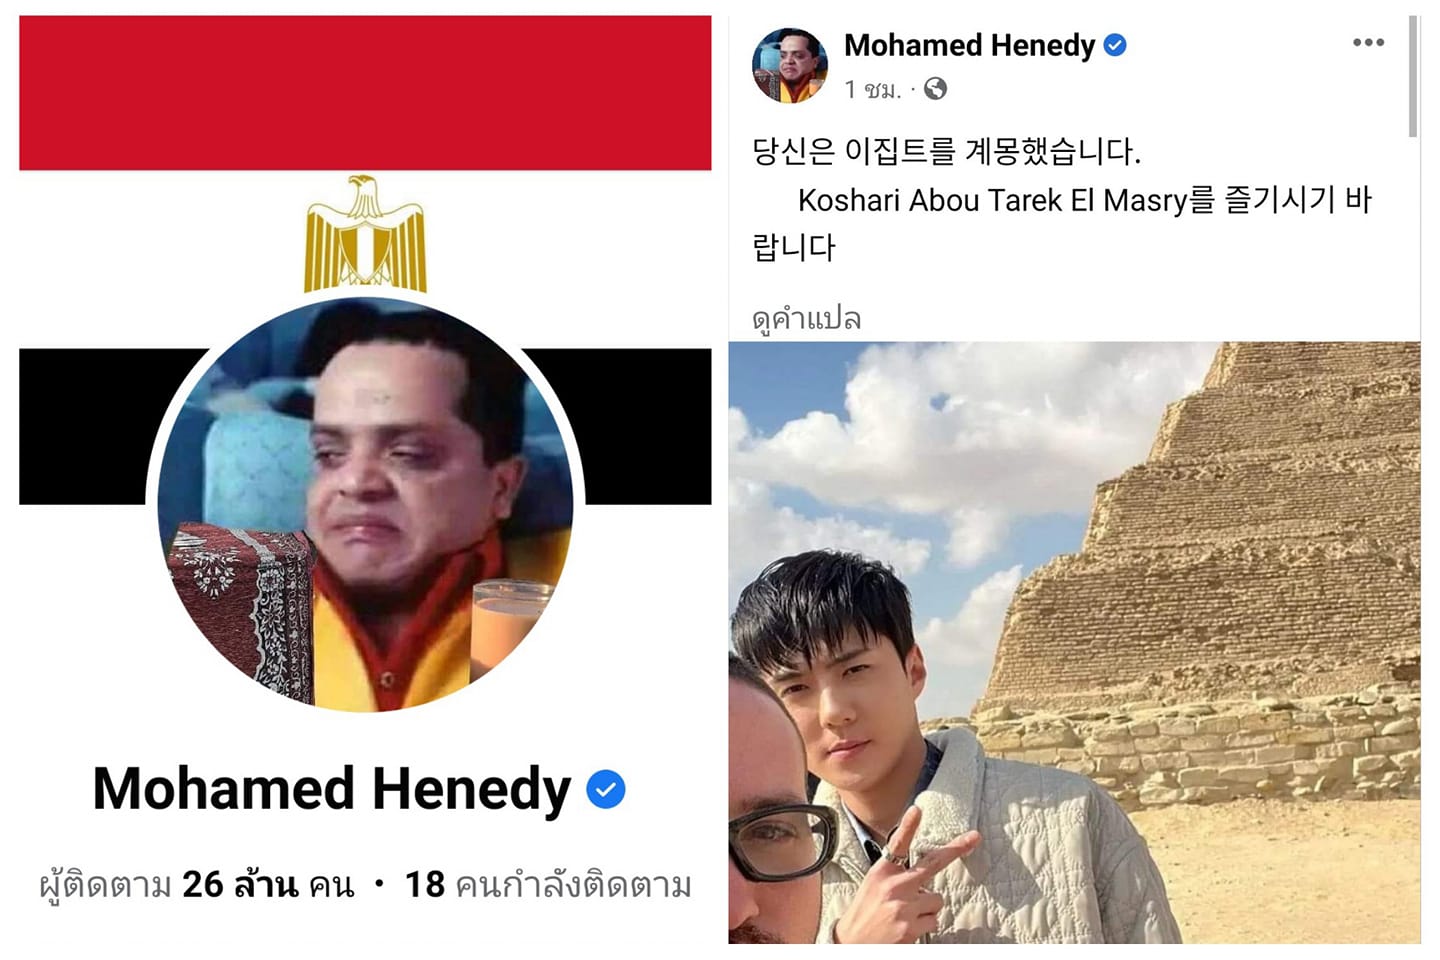Click the Koshari Abou Tarek text line

(x=1085, y=201)
